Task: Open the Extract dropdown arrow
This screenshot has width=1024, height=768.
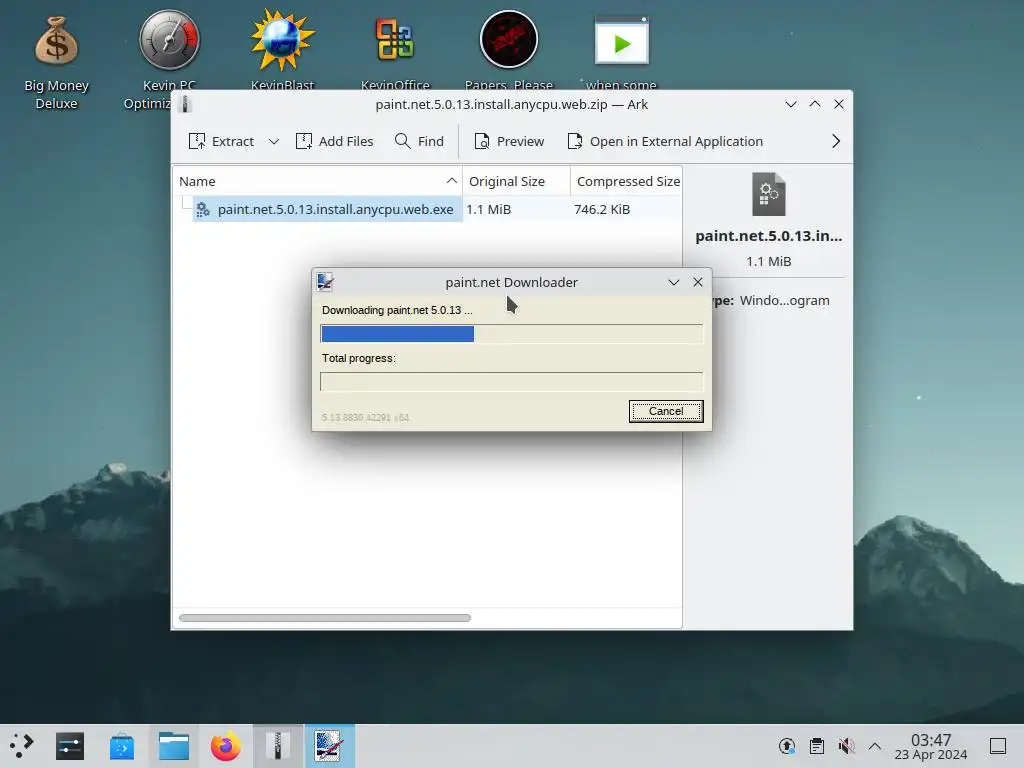Action: 274,141
